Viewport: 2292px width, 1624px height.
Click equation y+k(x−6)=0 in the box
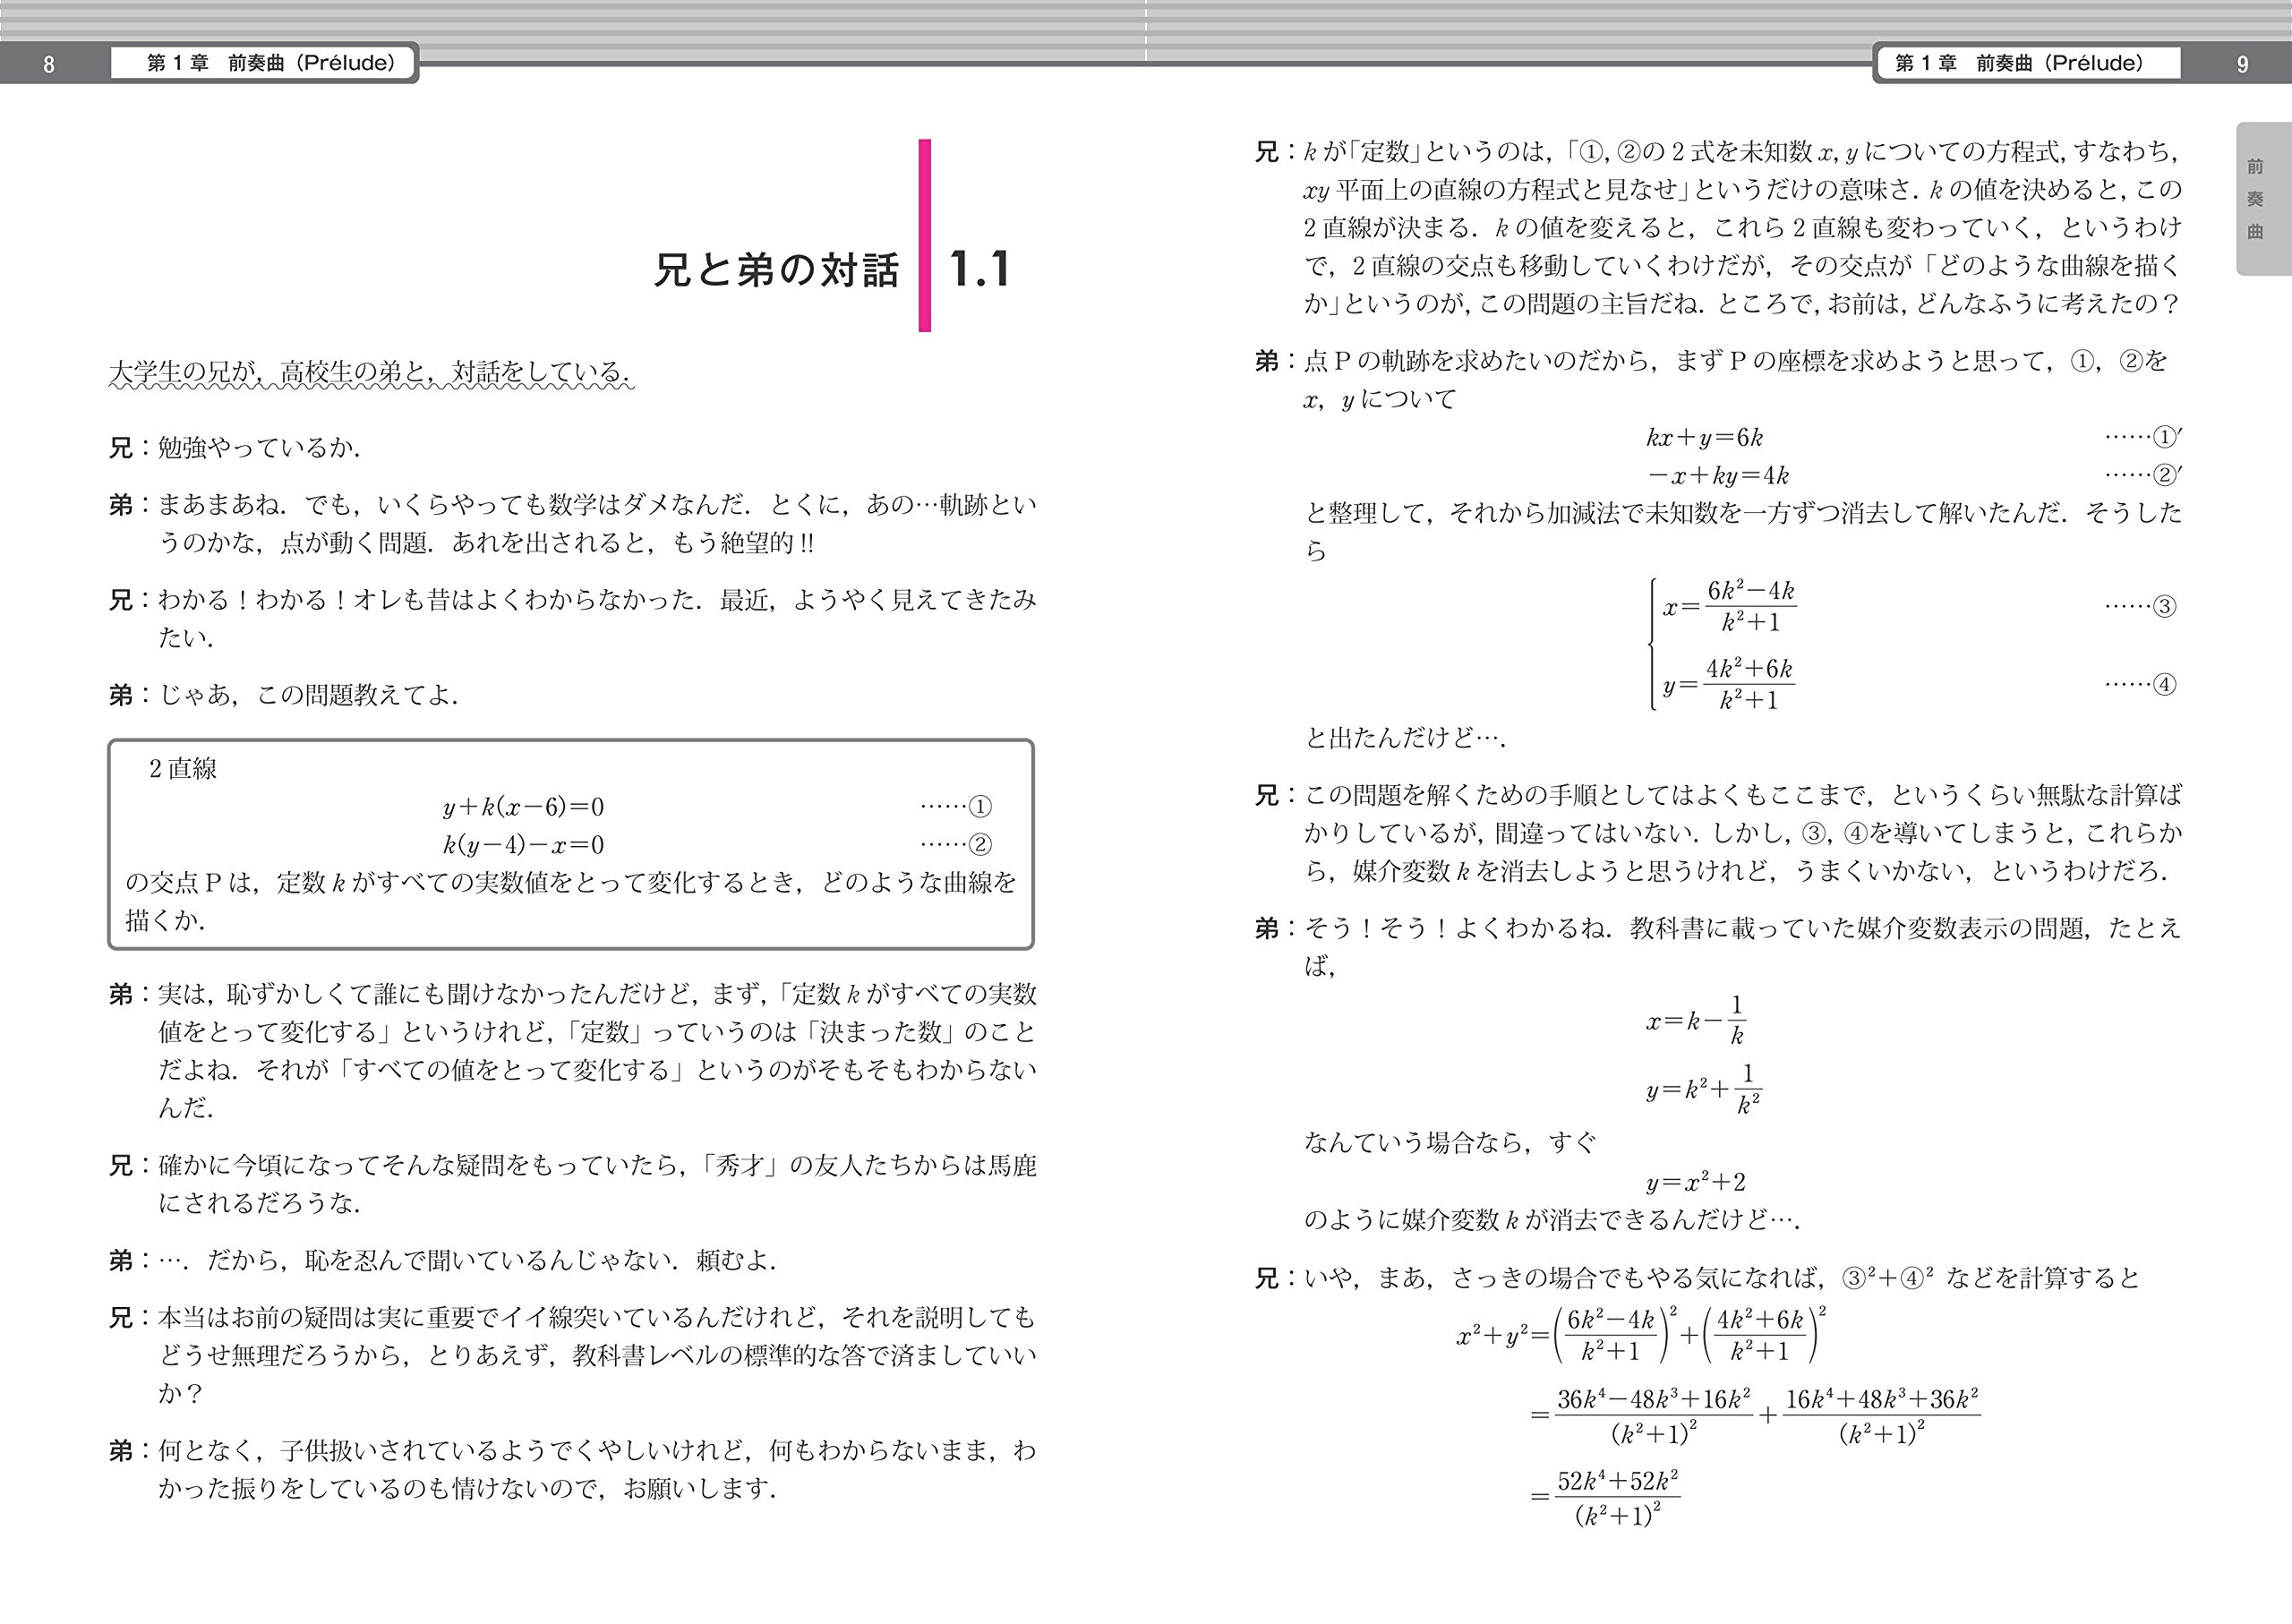(523, 807)
